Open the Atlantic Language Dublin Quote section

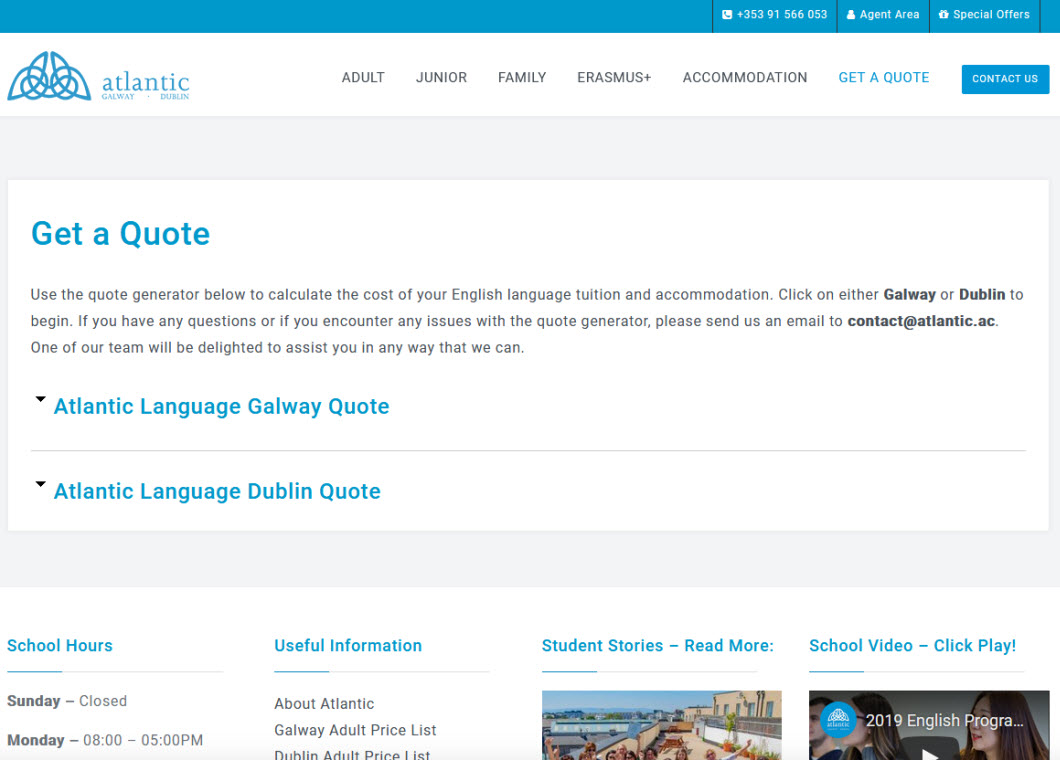coord(217,492)
